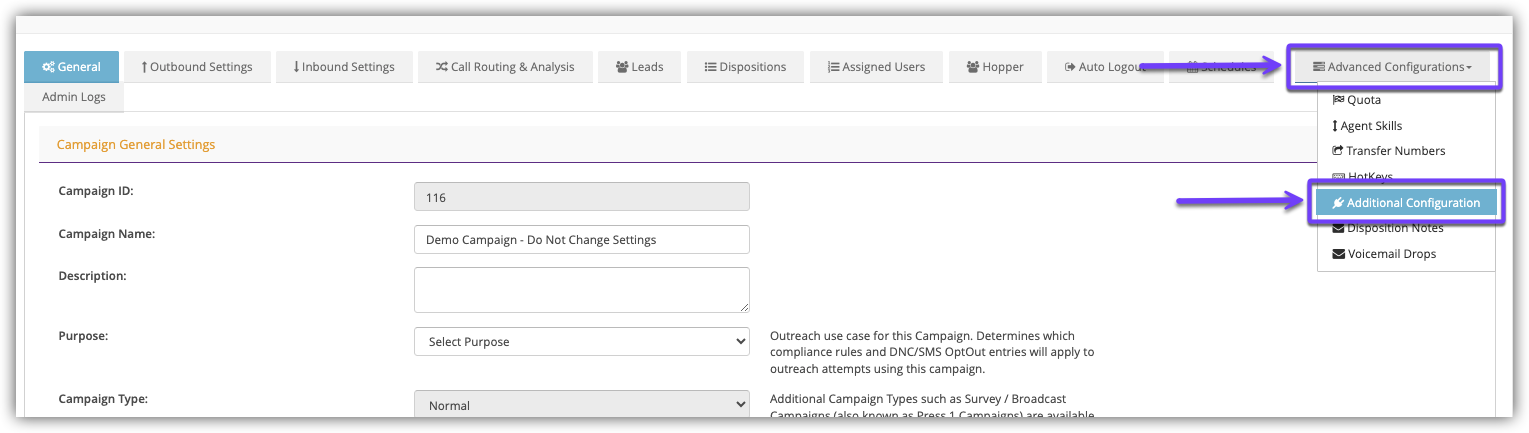The image size is (1529, 433).
Task: Expand the Campaign Type dropdown
Action: (581, 406)
